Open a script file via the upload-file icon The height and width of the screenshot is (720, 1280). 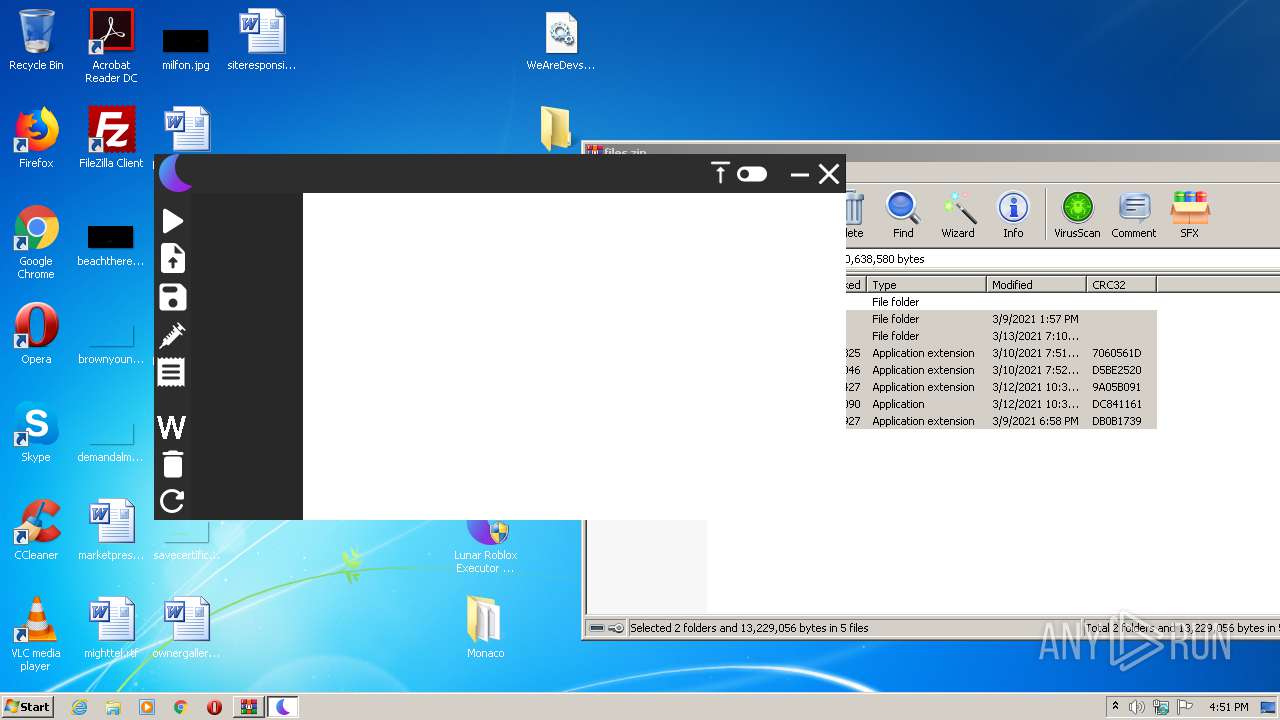(x=173, y=259)
